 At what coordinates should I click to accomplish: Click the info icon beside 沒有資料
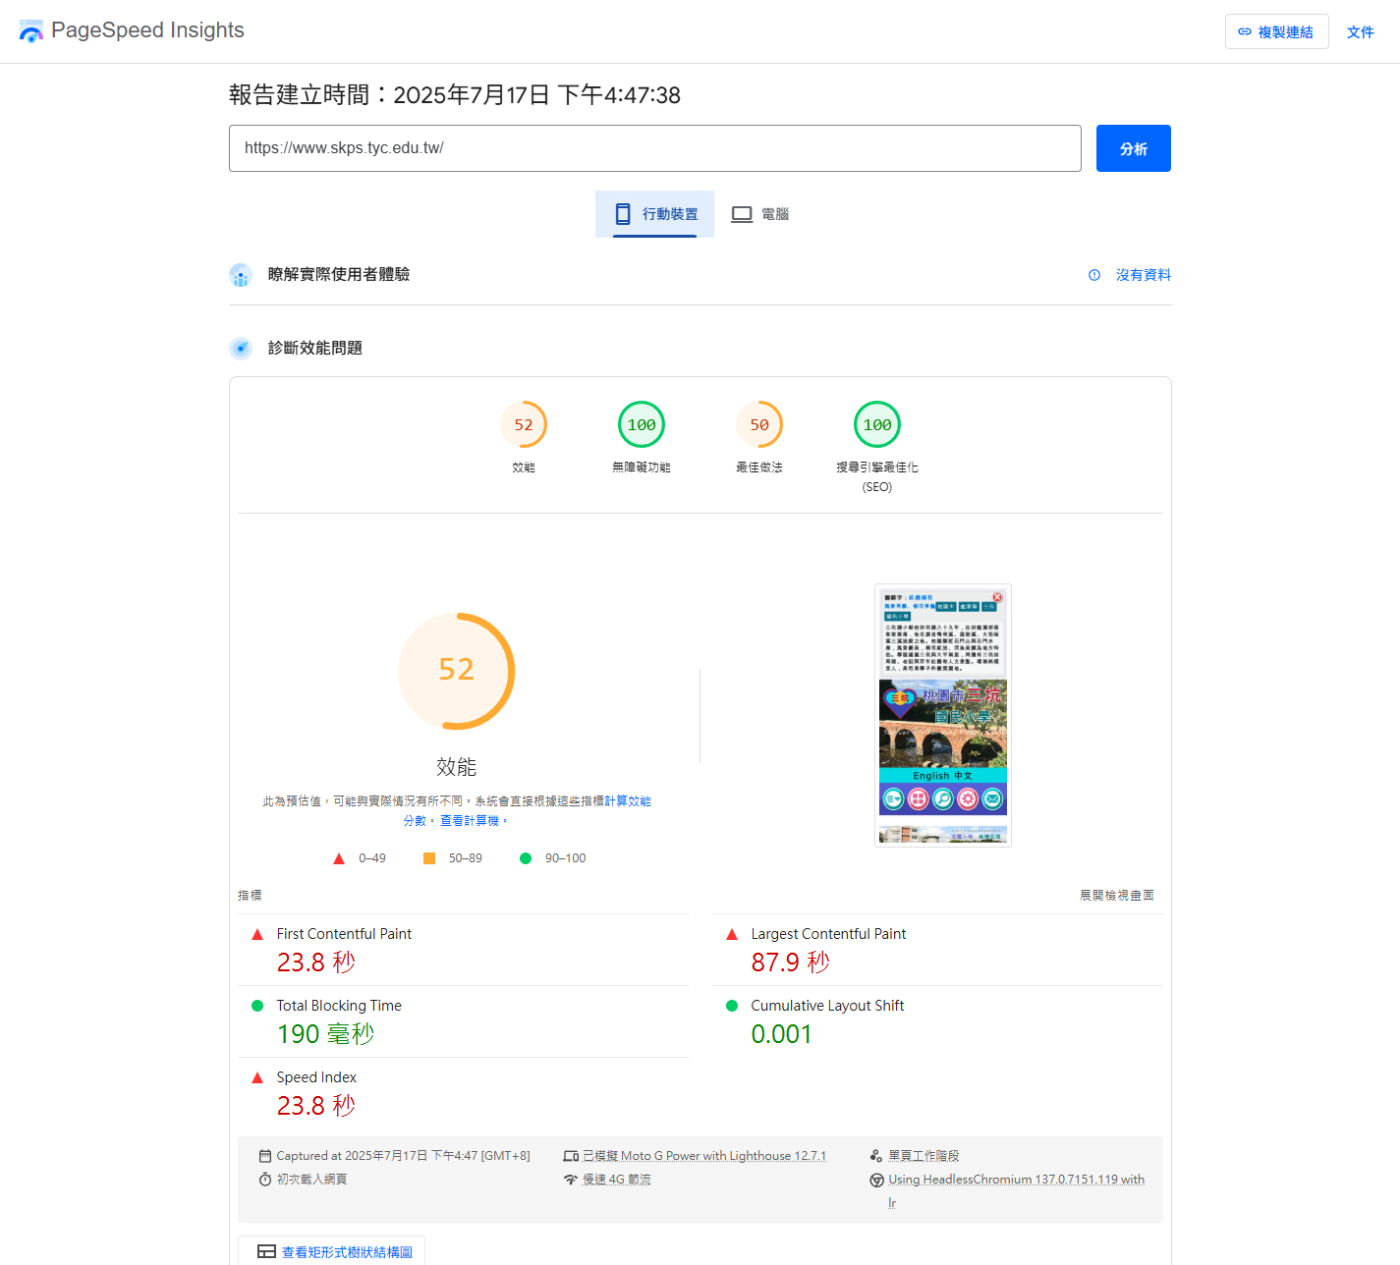click(x=1094, y=275)
